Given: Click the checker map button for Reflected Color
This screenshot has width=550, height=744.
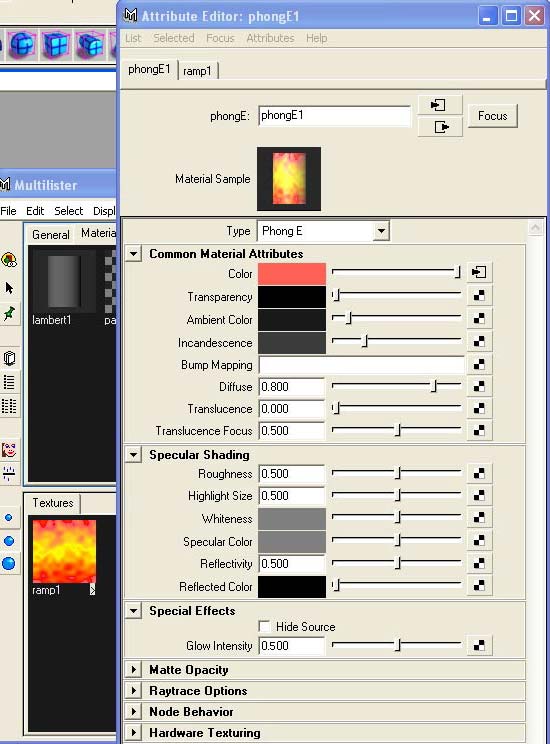Looking at the screenshot, I should point(479,585).
